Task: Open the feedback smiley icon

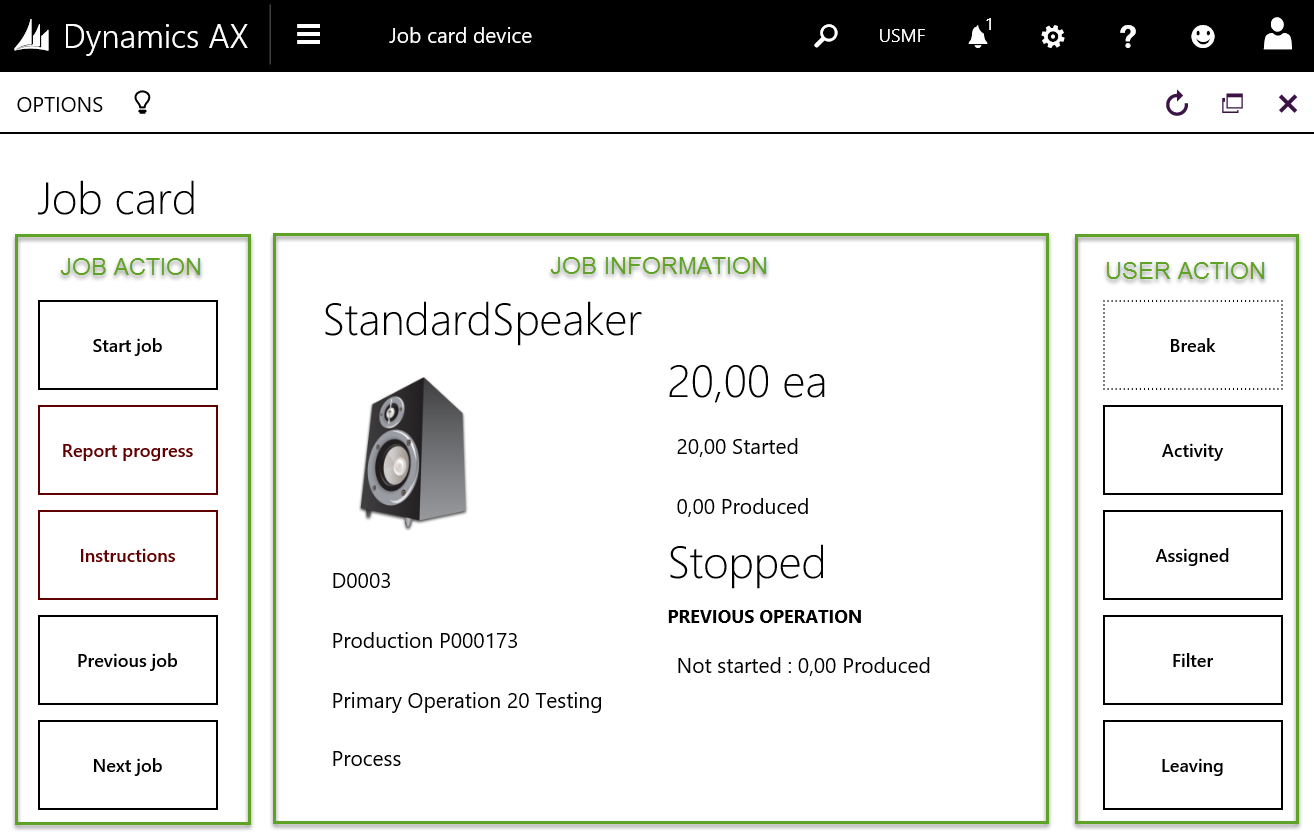Action: pos(1203,37)
